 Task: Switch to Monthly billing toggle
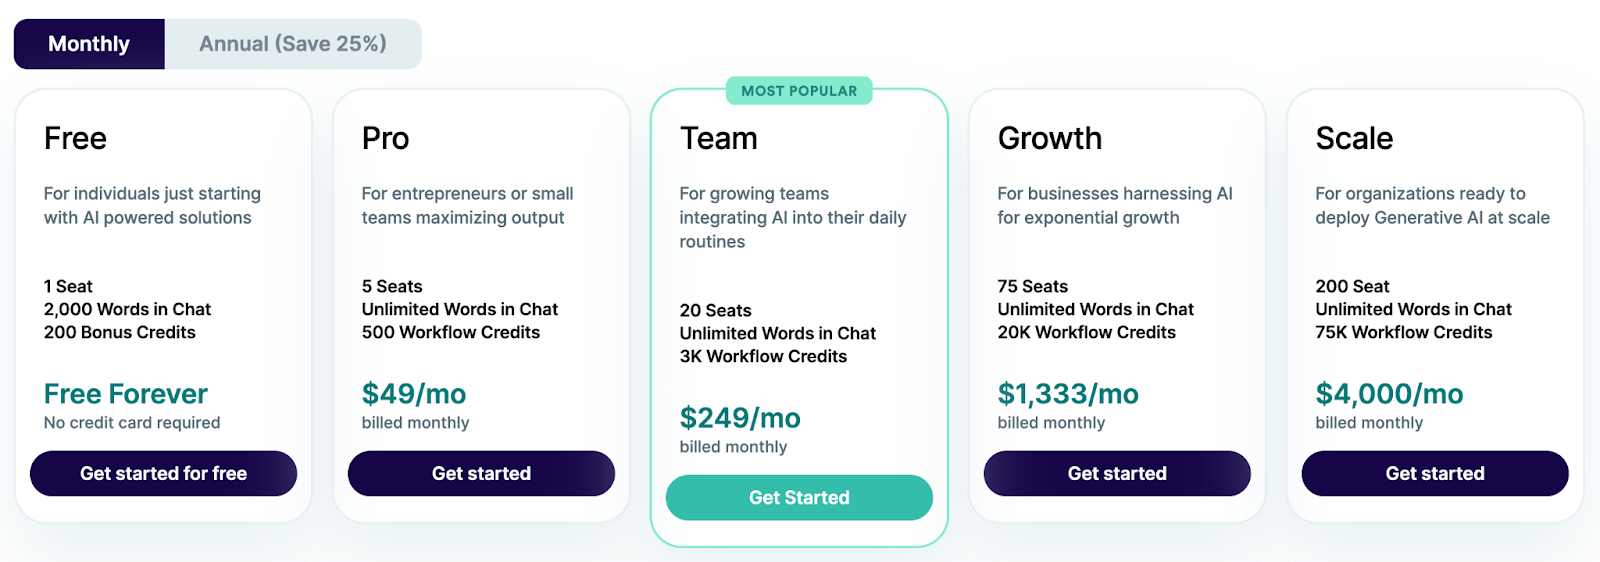[x=89, y=44]
